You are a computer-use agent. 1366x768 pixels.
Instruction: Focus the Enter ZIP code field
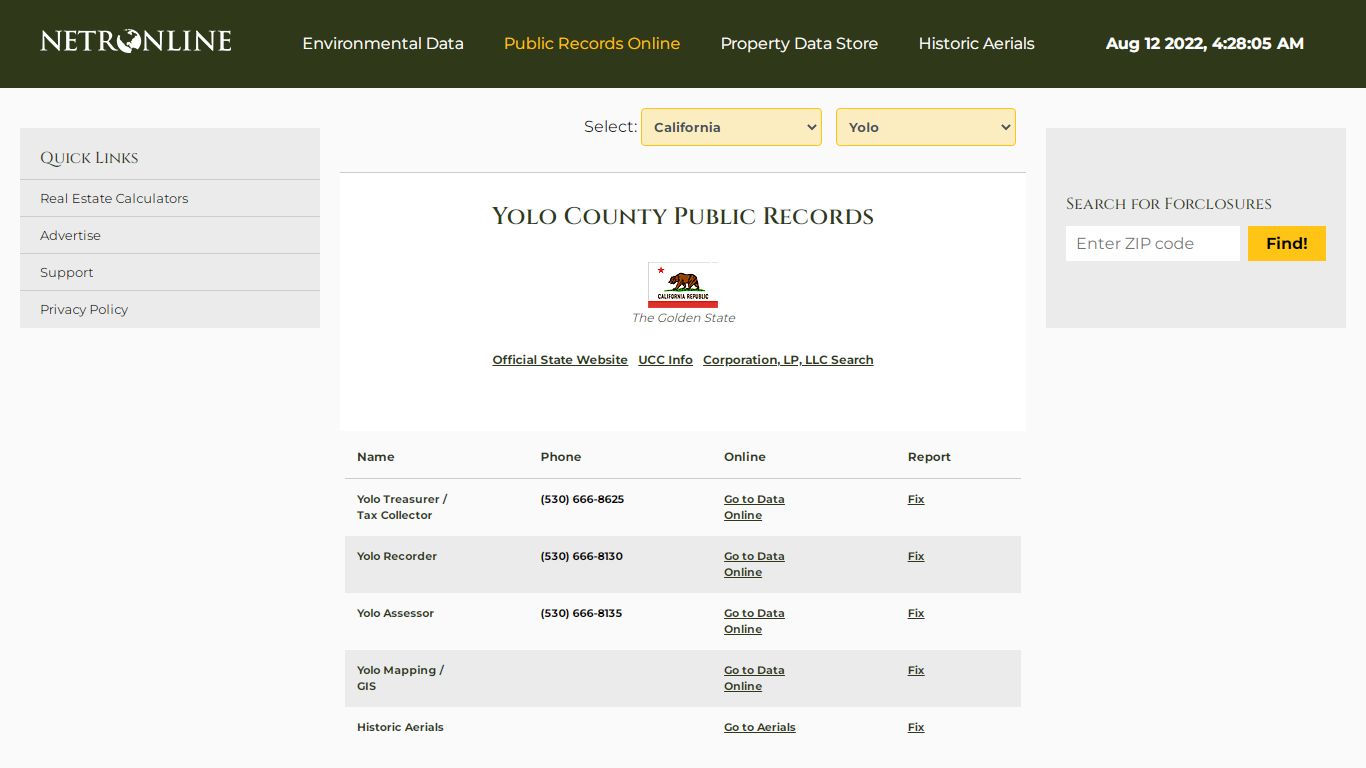coord(1153,243)
